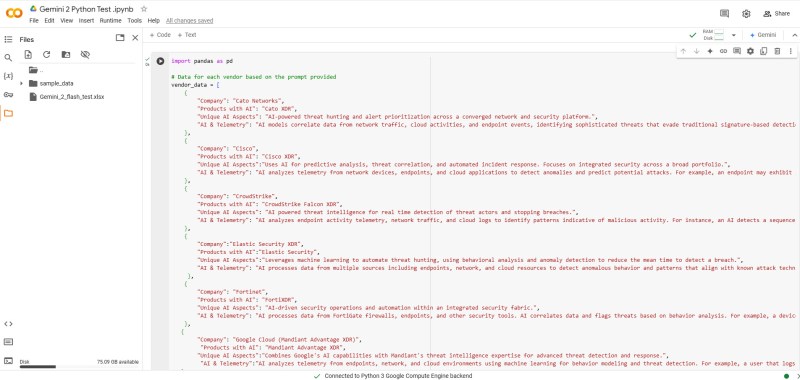This screenshot has width=800, height=380.
Task: Collapse the header with the top-right chevron
Action: coord(794,35)
